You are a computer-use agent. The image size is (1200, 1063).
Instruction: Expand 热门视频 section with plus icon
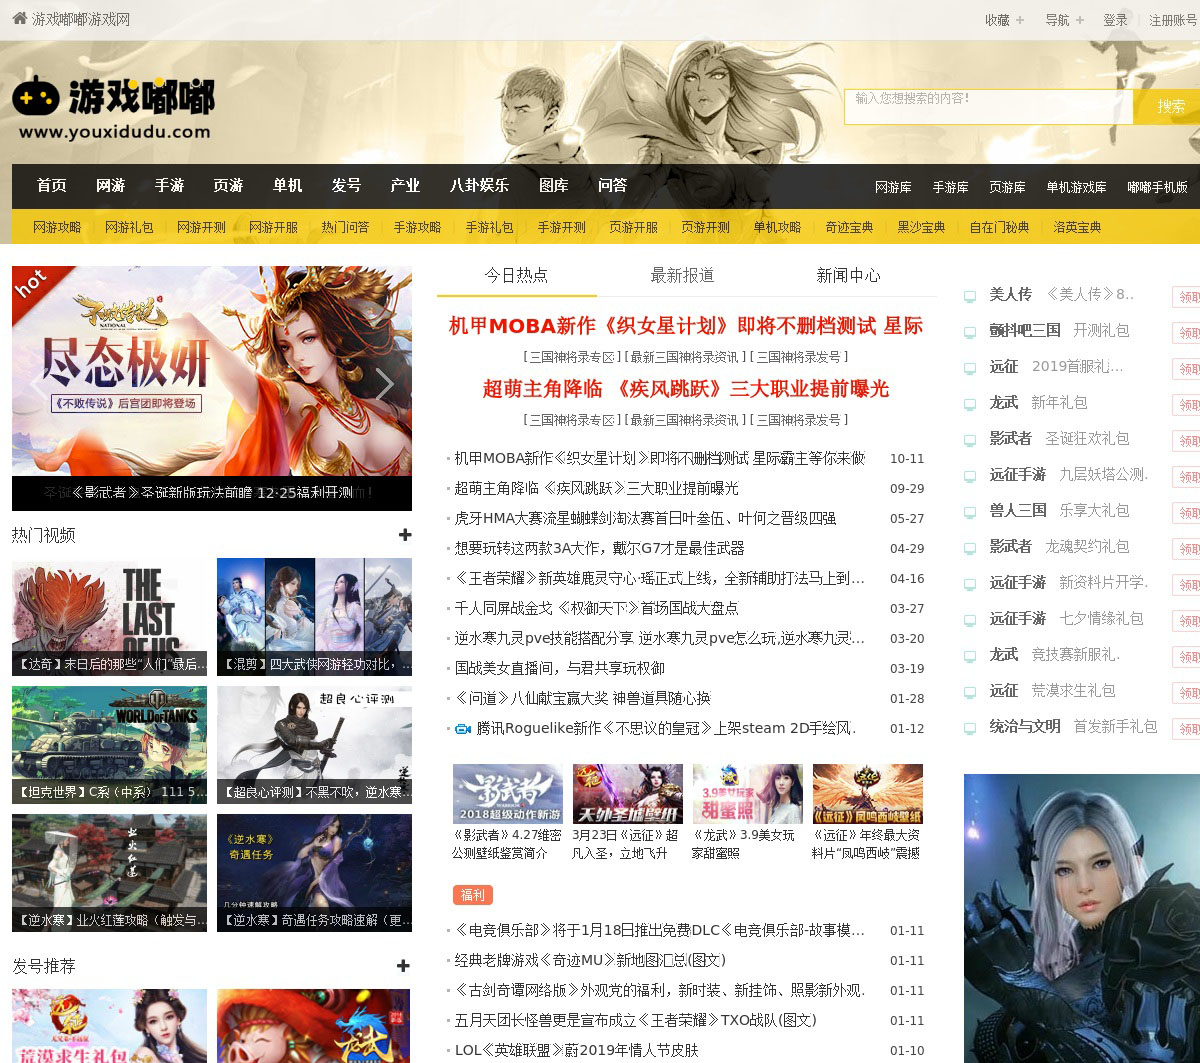point(404,535)
